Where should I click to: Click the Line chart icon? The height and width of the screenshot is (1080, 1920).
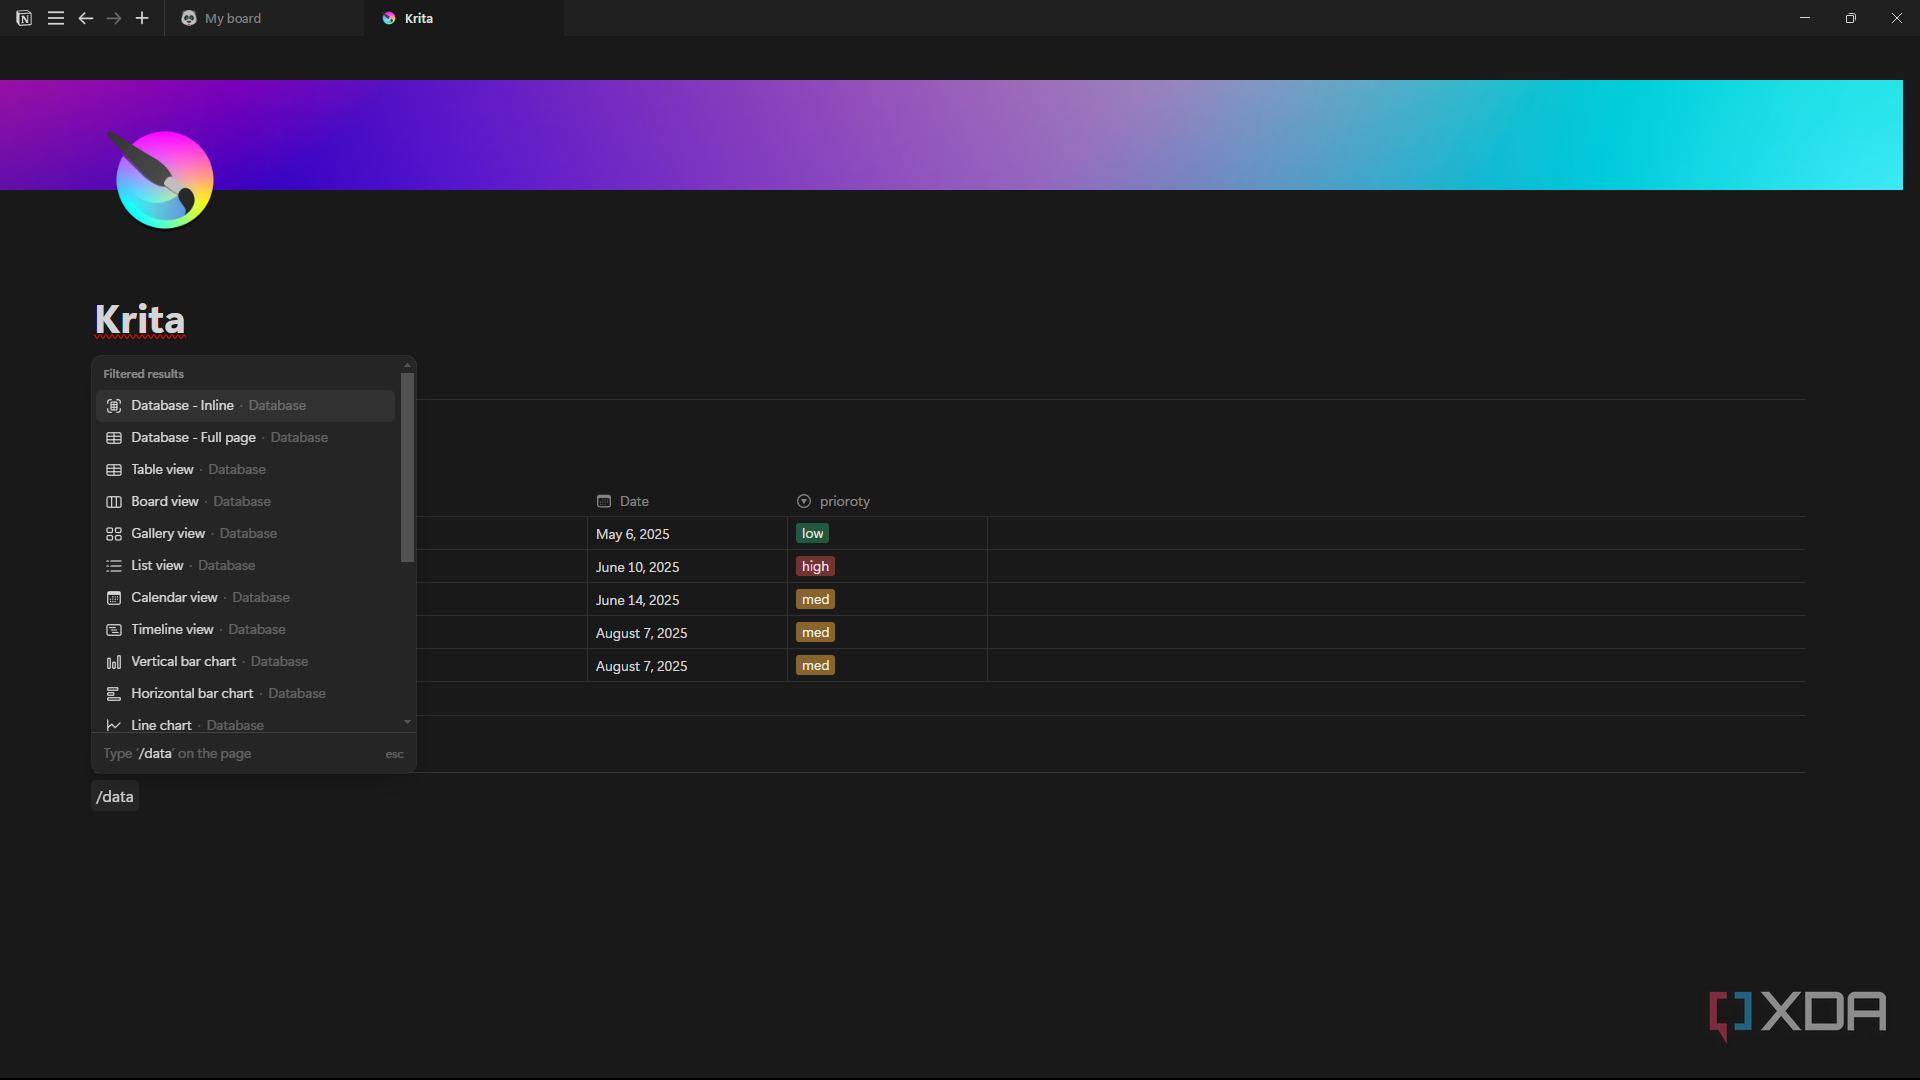tap(114, 725)
